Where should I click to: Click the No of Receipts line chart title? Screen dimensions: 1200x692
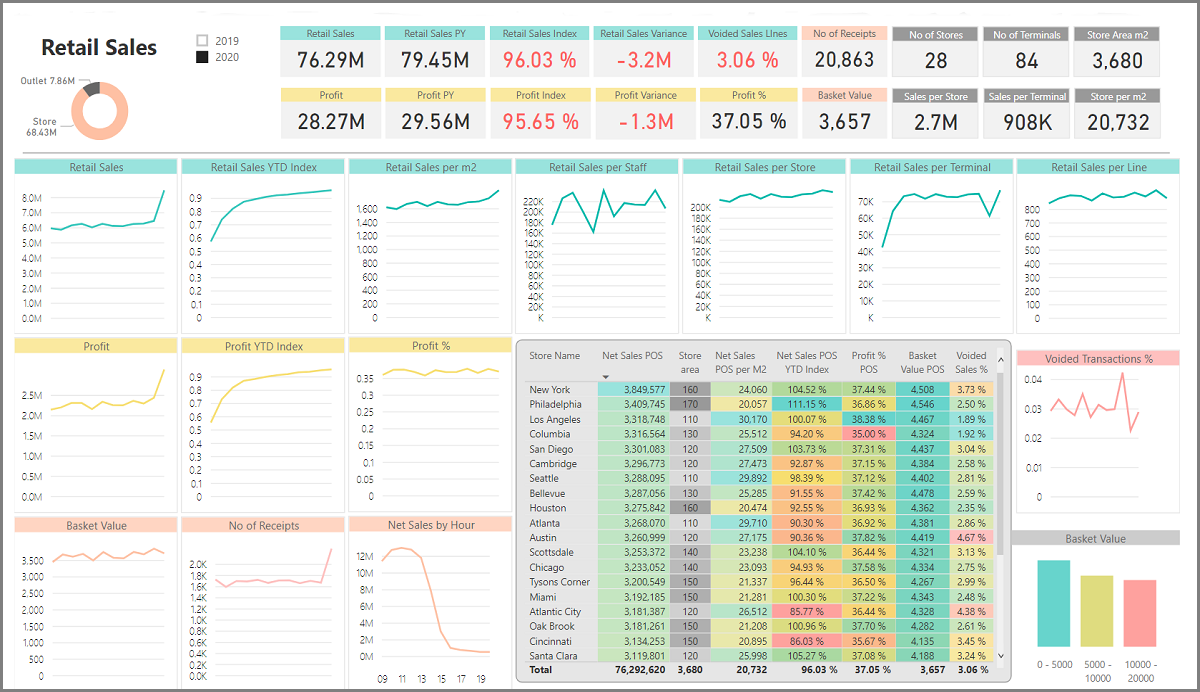264,525
